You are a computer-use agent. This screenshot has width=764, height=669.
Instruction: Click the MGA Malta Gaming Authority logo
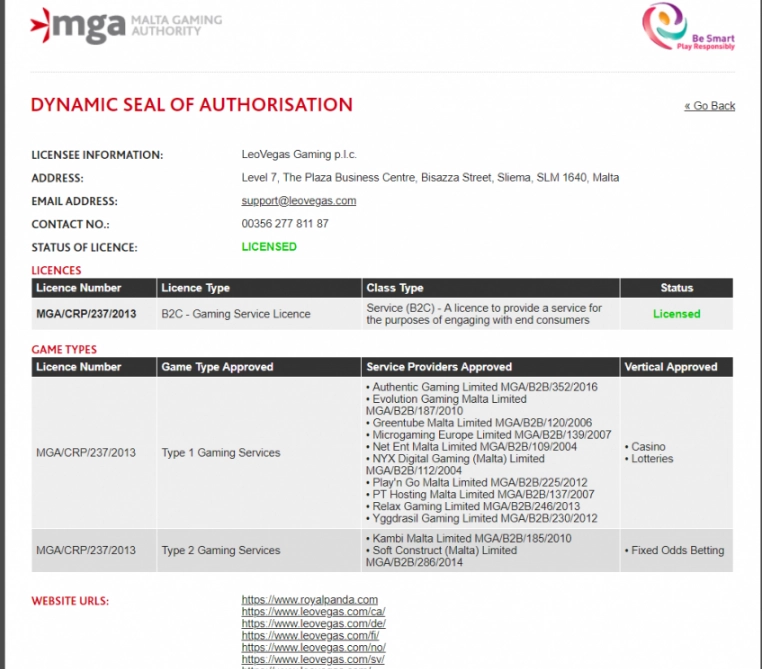(126, 26)
